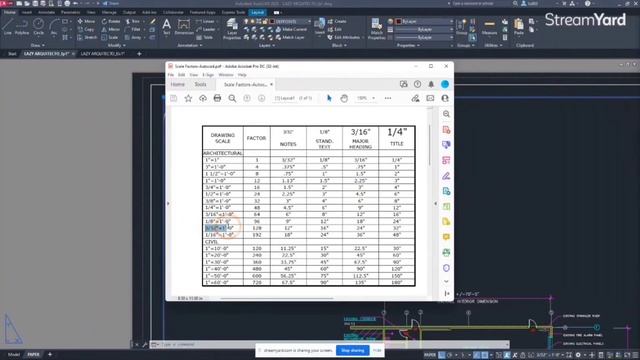The width and height of the screenshot is (640, 360).
Task: Open the Home ribbon tab in AutoCAD
Action: click(10, 12)
